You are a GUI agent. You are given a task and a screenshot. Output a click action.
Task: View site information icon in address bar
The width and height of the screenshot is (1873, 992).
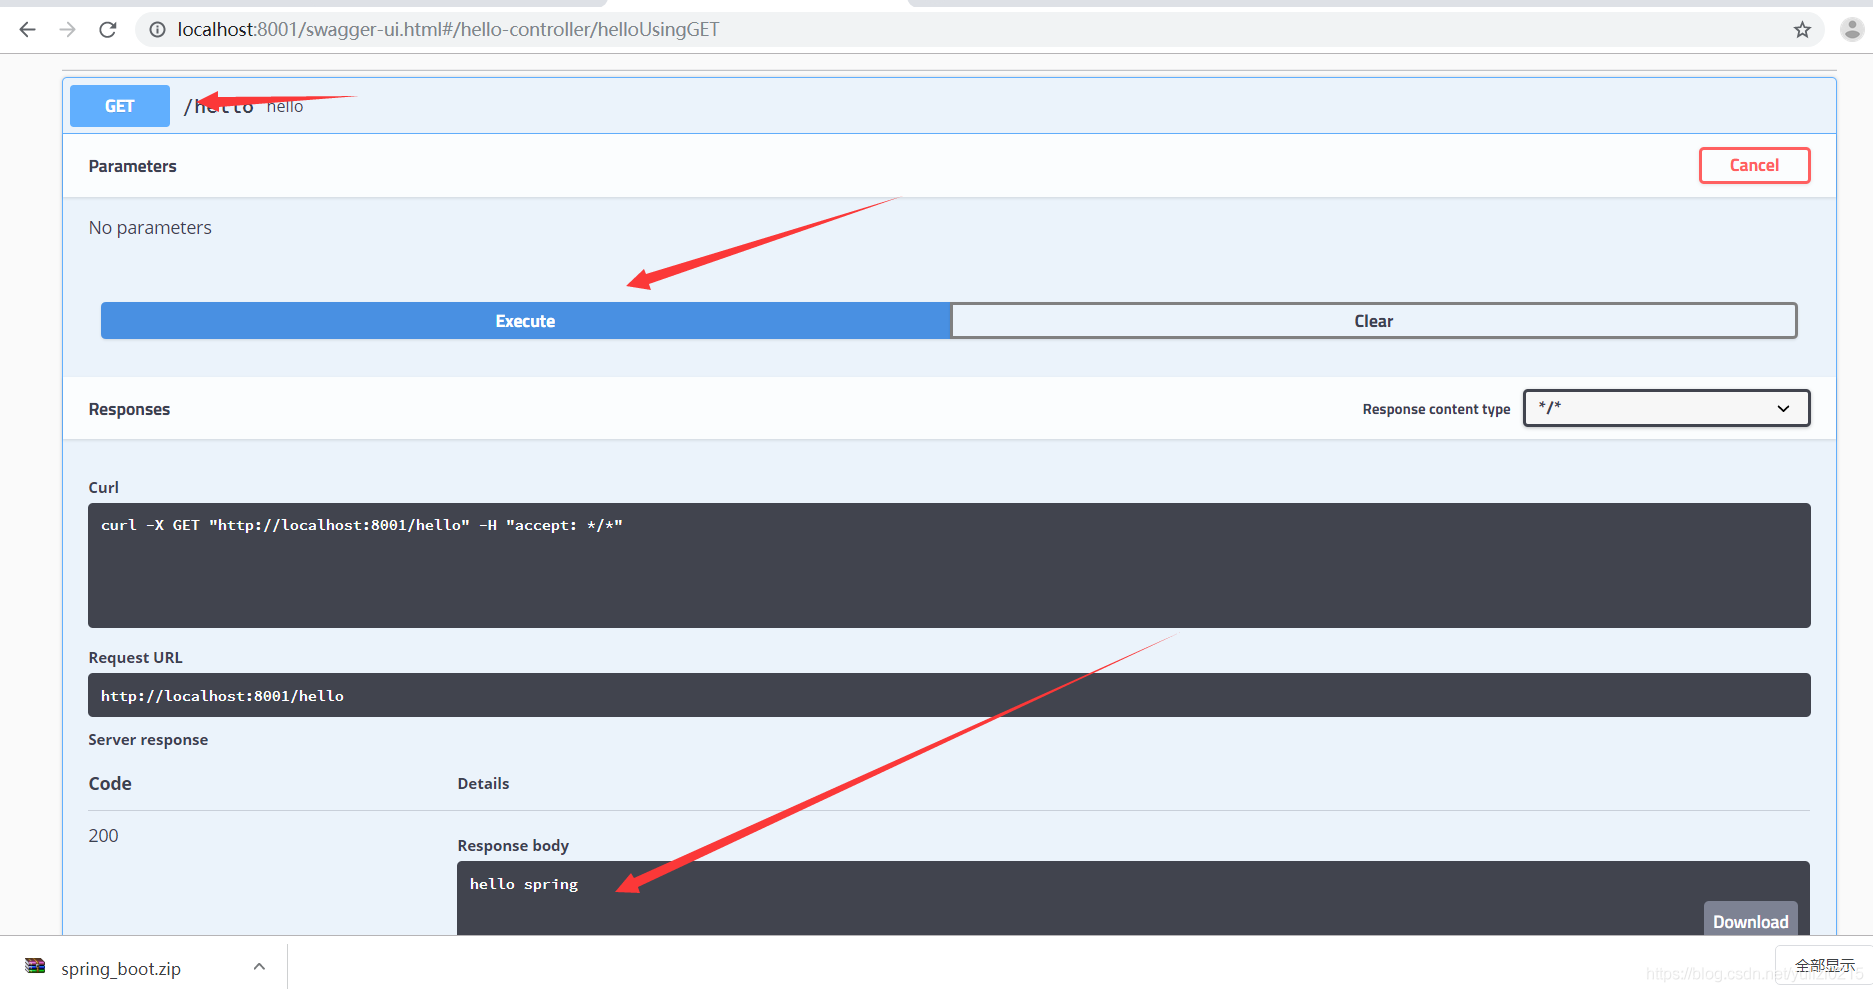(x=157, y=30)
